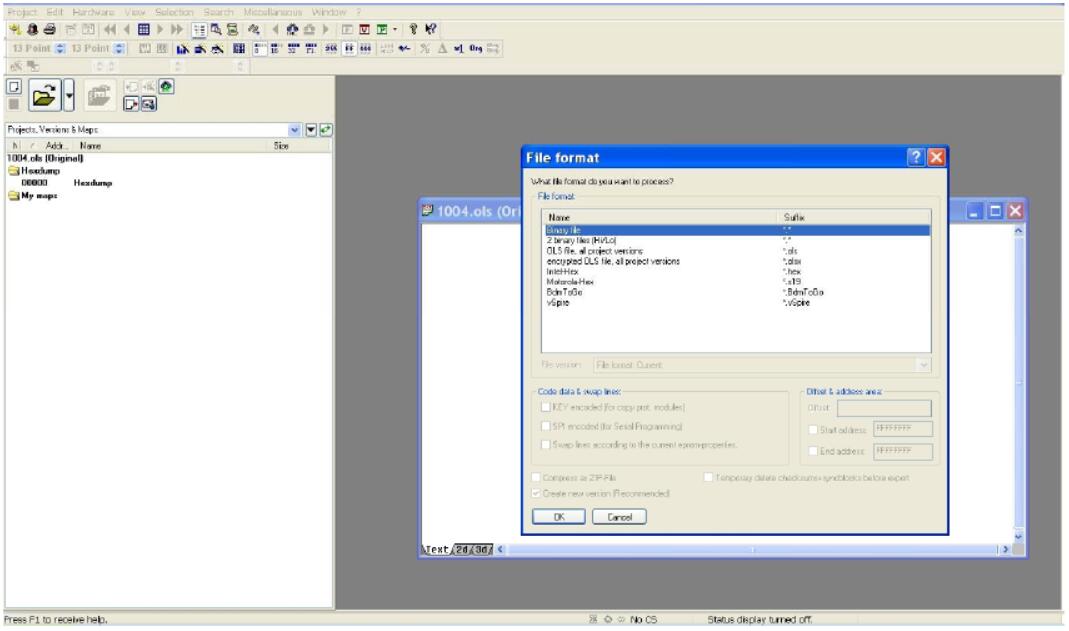Click the green refresh icon beside Projects dropdown
Viewport: 1069px width, 631px height.
(325, 129)
